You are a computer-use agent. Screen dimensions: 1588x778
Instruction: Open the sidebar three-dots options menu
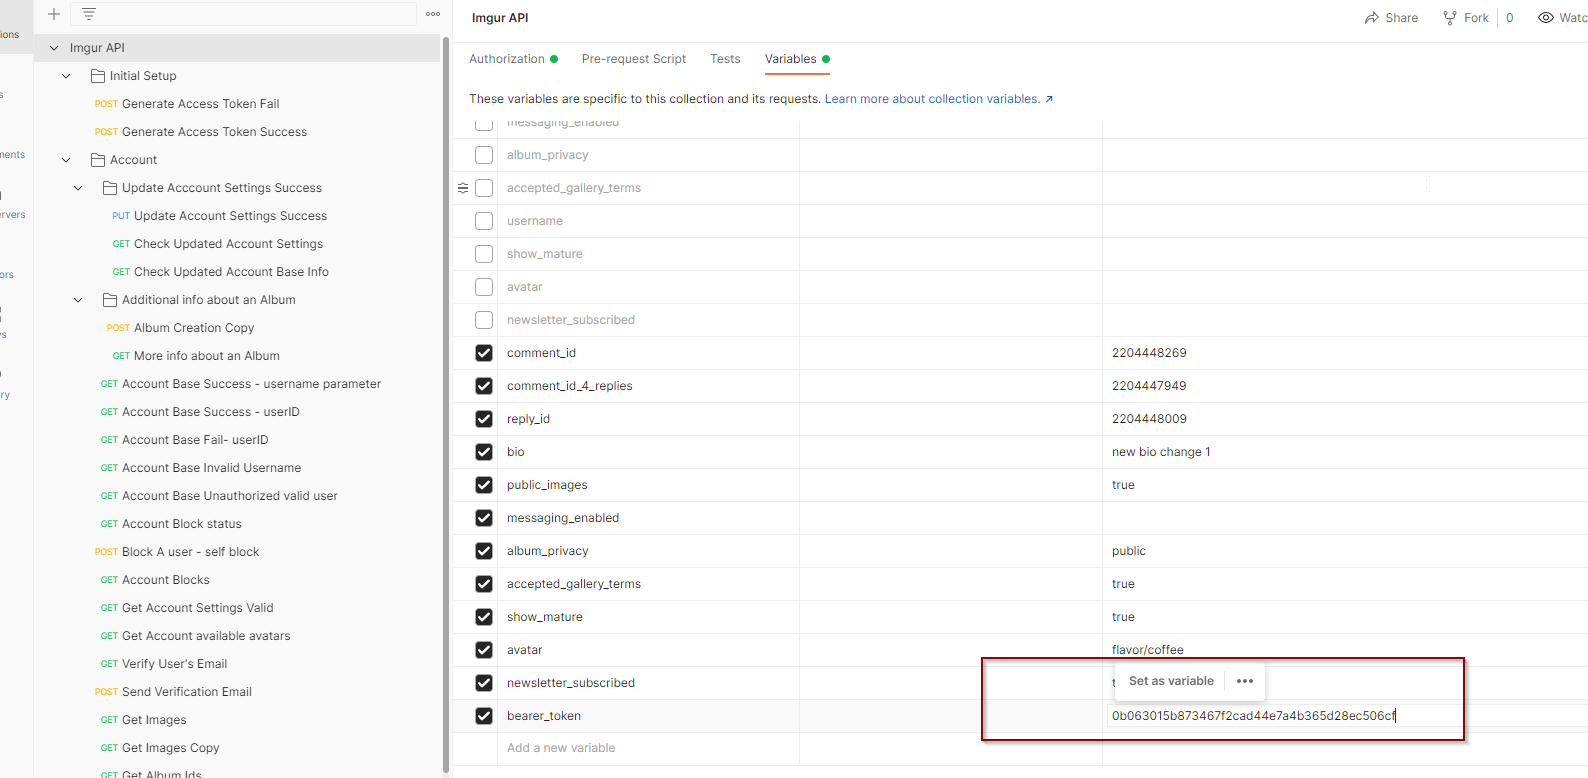click(x=433, y=14)
